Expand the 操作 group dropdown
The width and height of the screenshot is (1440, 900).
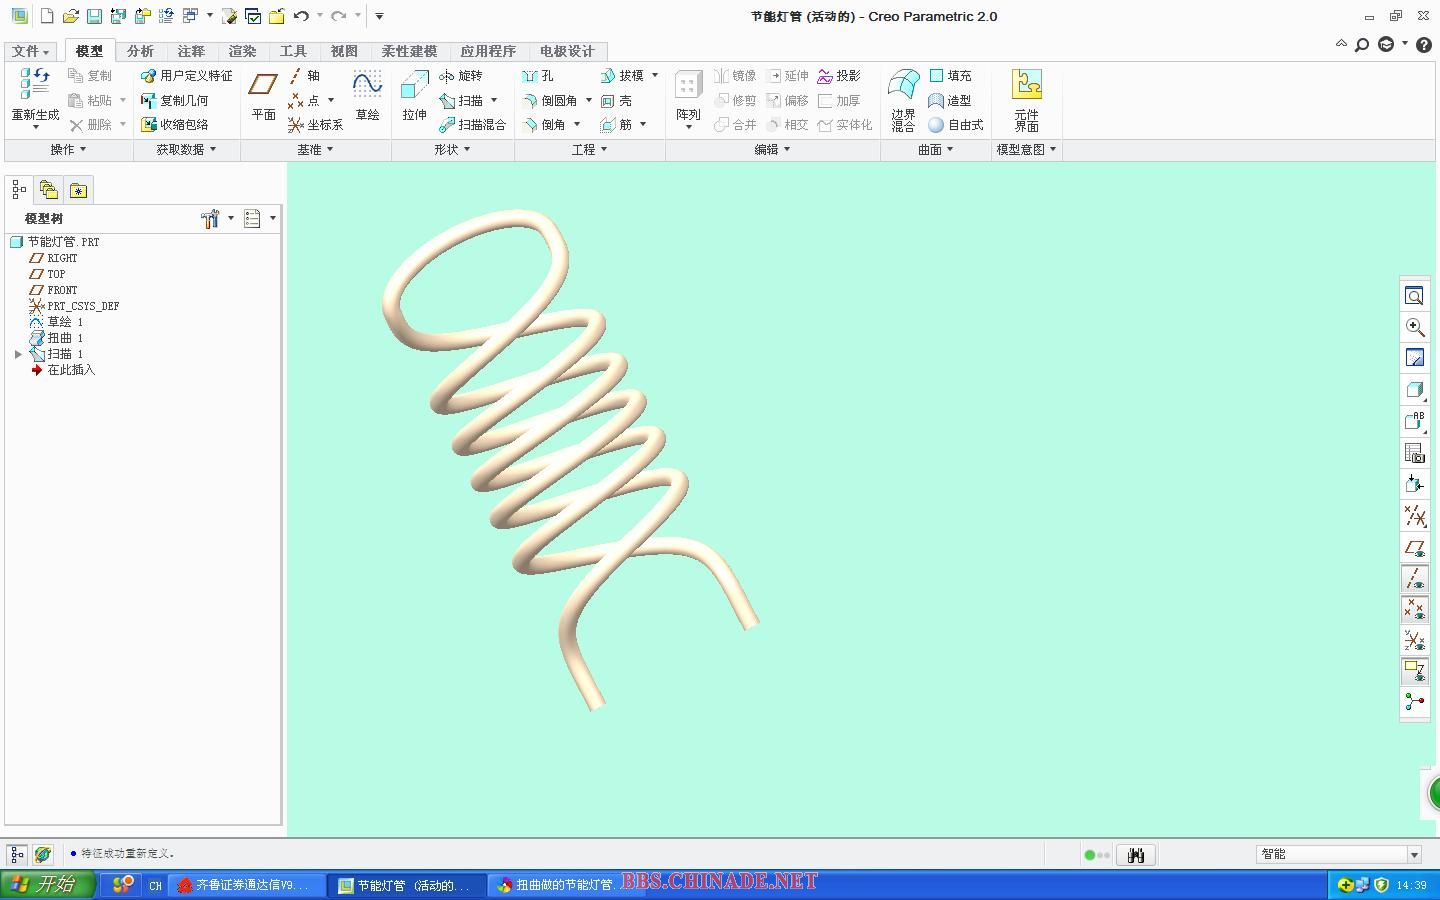coord(68,149)
